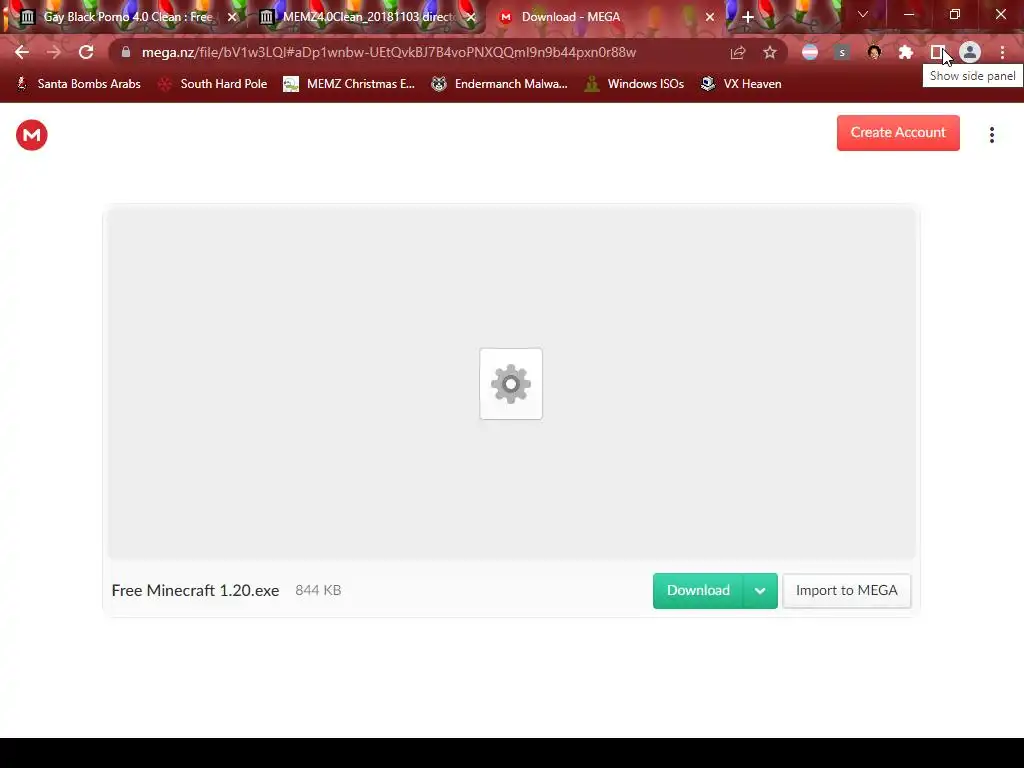This screenshot has height=768, width=1024.
Task: Open the avatar face extension icon
Action: (874, 52)
